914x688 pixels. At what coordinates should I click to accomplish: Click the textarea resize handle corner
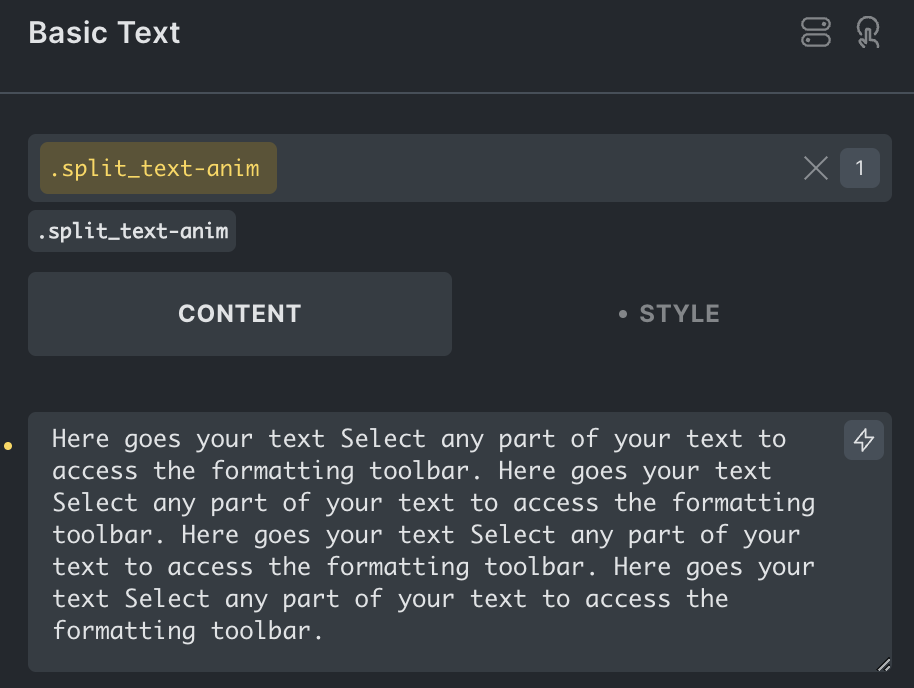[x=884, y=665]
